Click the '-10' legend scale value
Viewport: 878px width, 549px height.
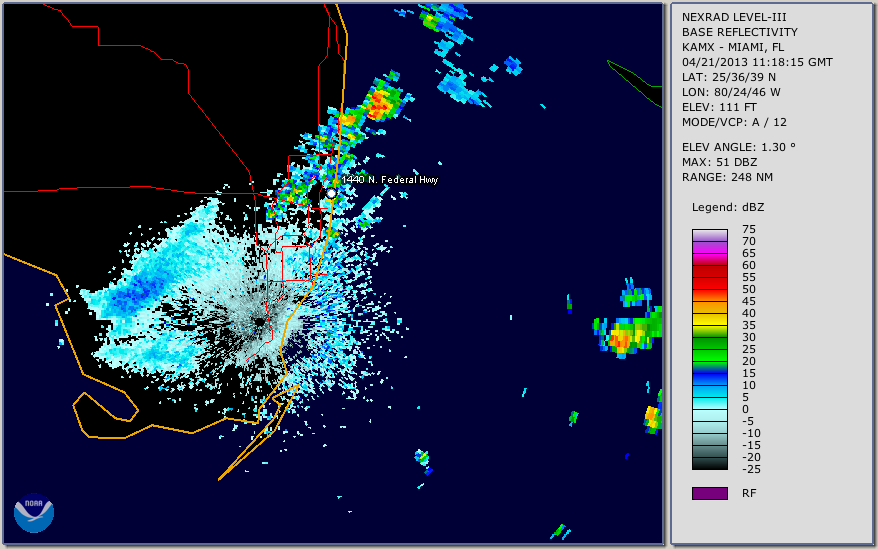tap(751, 433)
